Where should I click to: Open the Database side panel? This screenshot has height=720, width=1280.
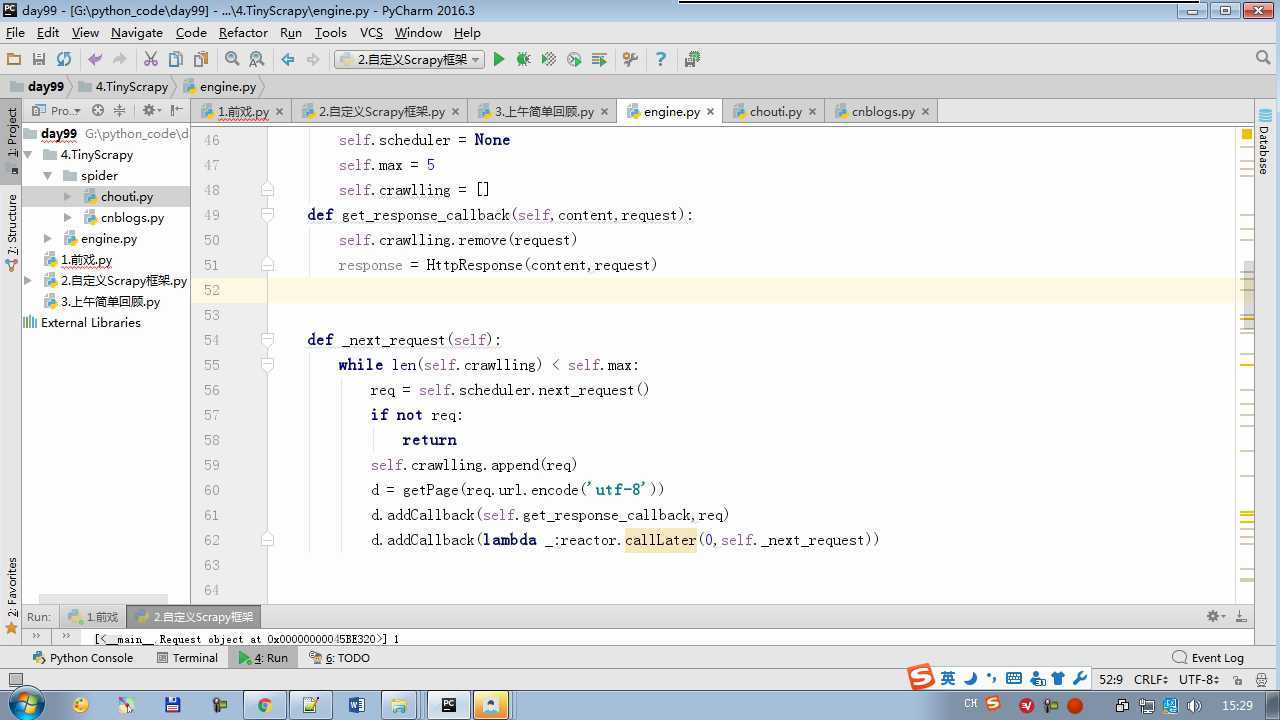click(x=1265, y=142)
